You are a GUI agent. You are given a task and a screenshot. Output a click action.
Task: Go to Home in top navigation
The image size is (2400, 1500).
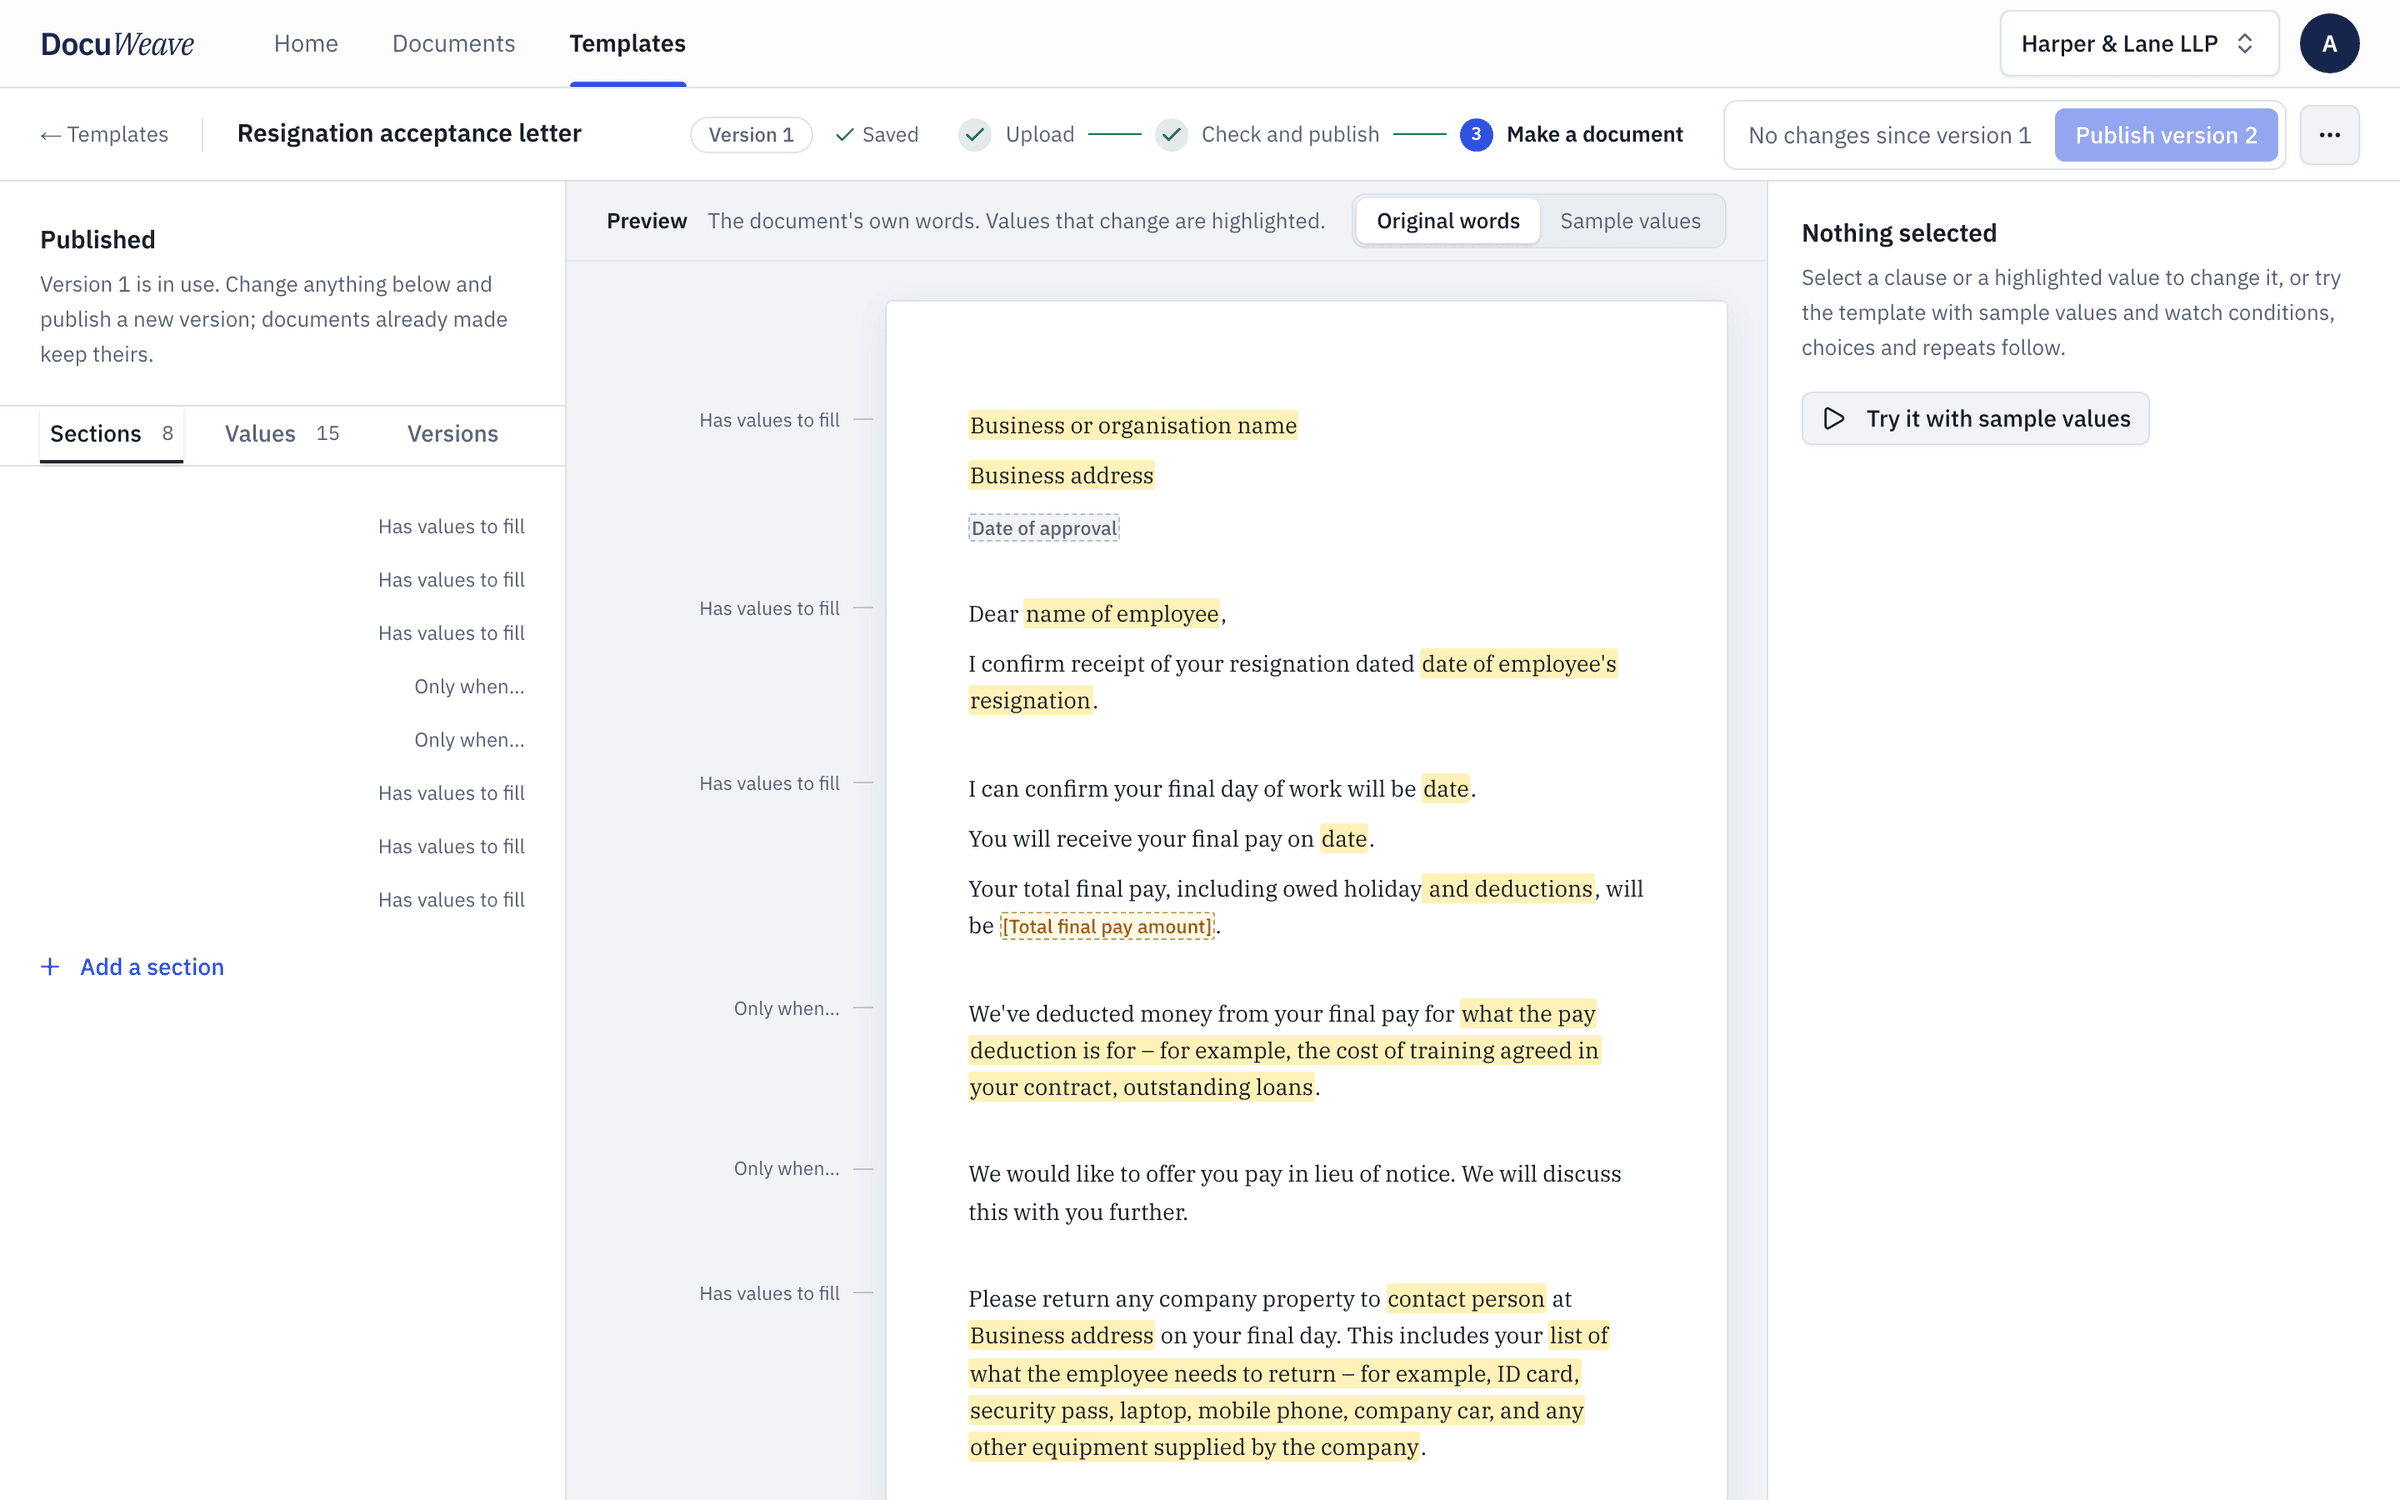(x=306, y=44)
